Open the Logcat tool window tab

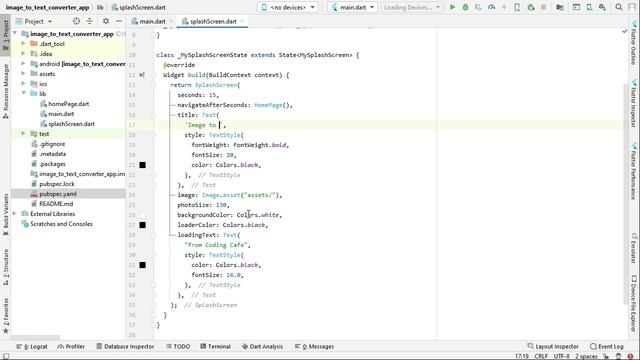click(x=32, y=346)
